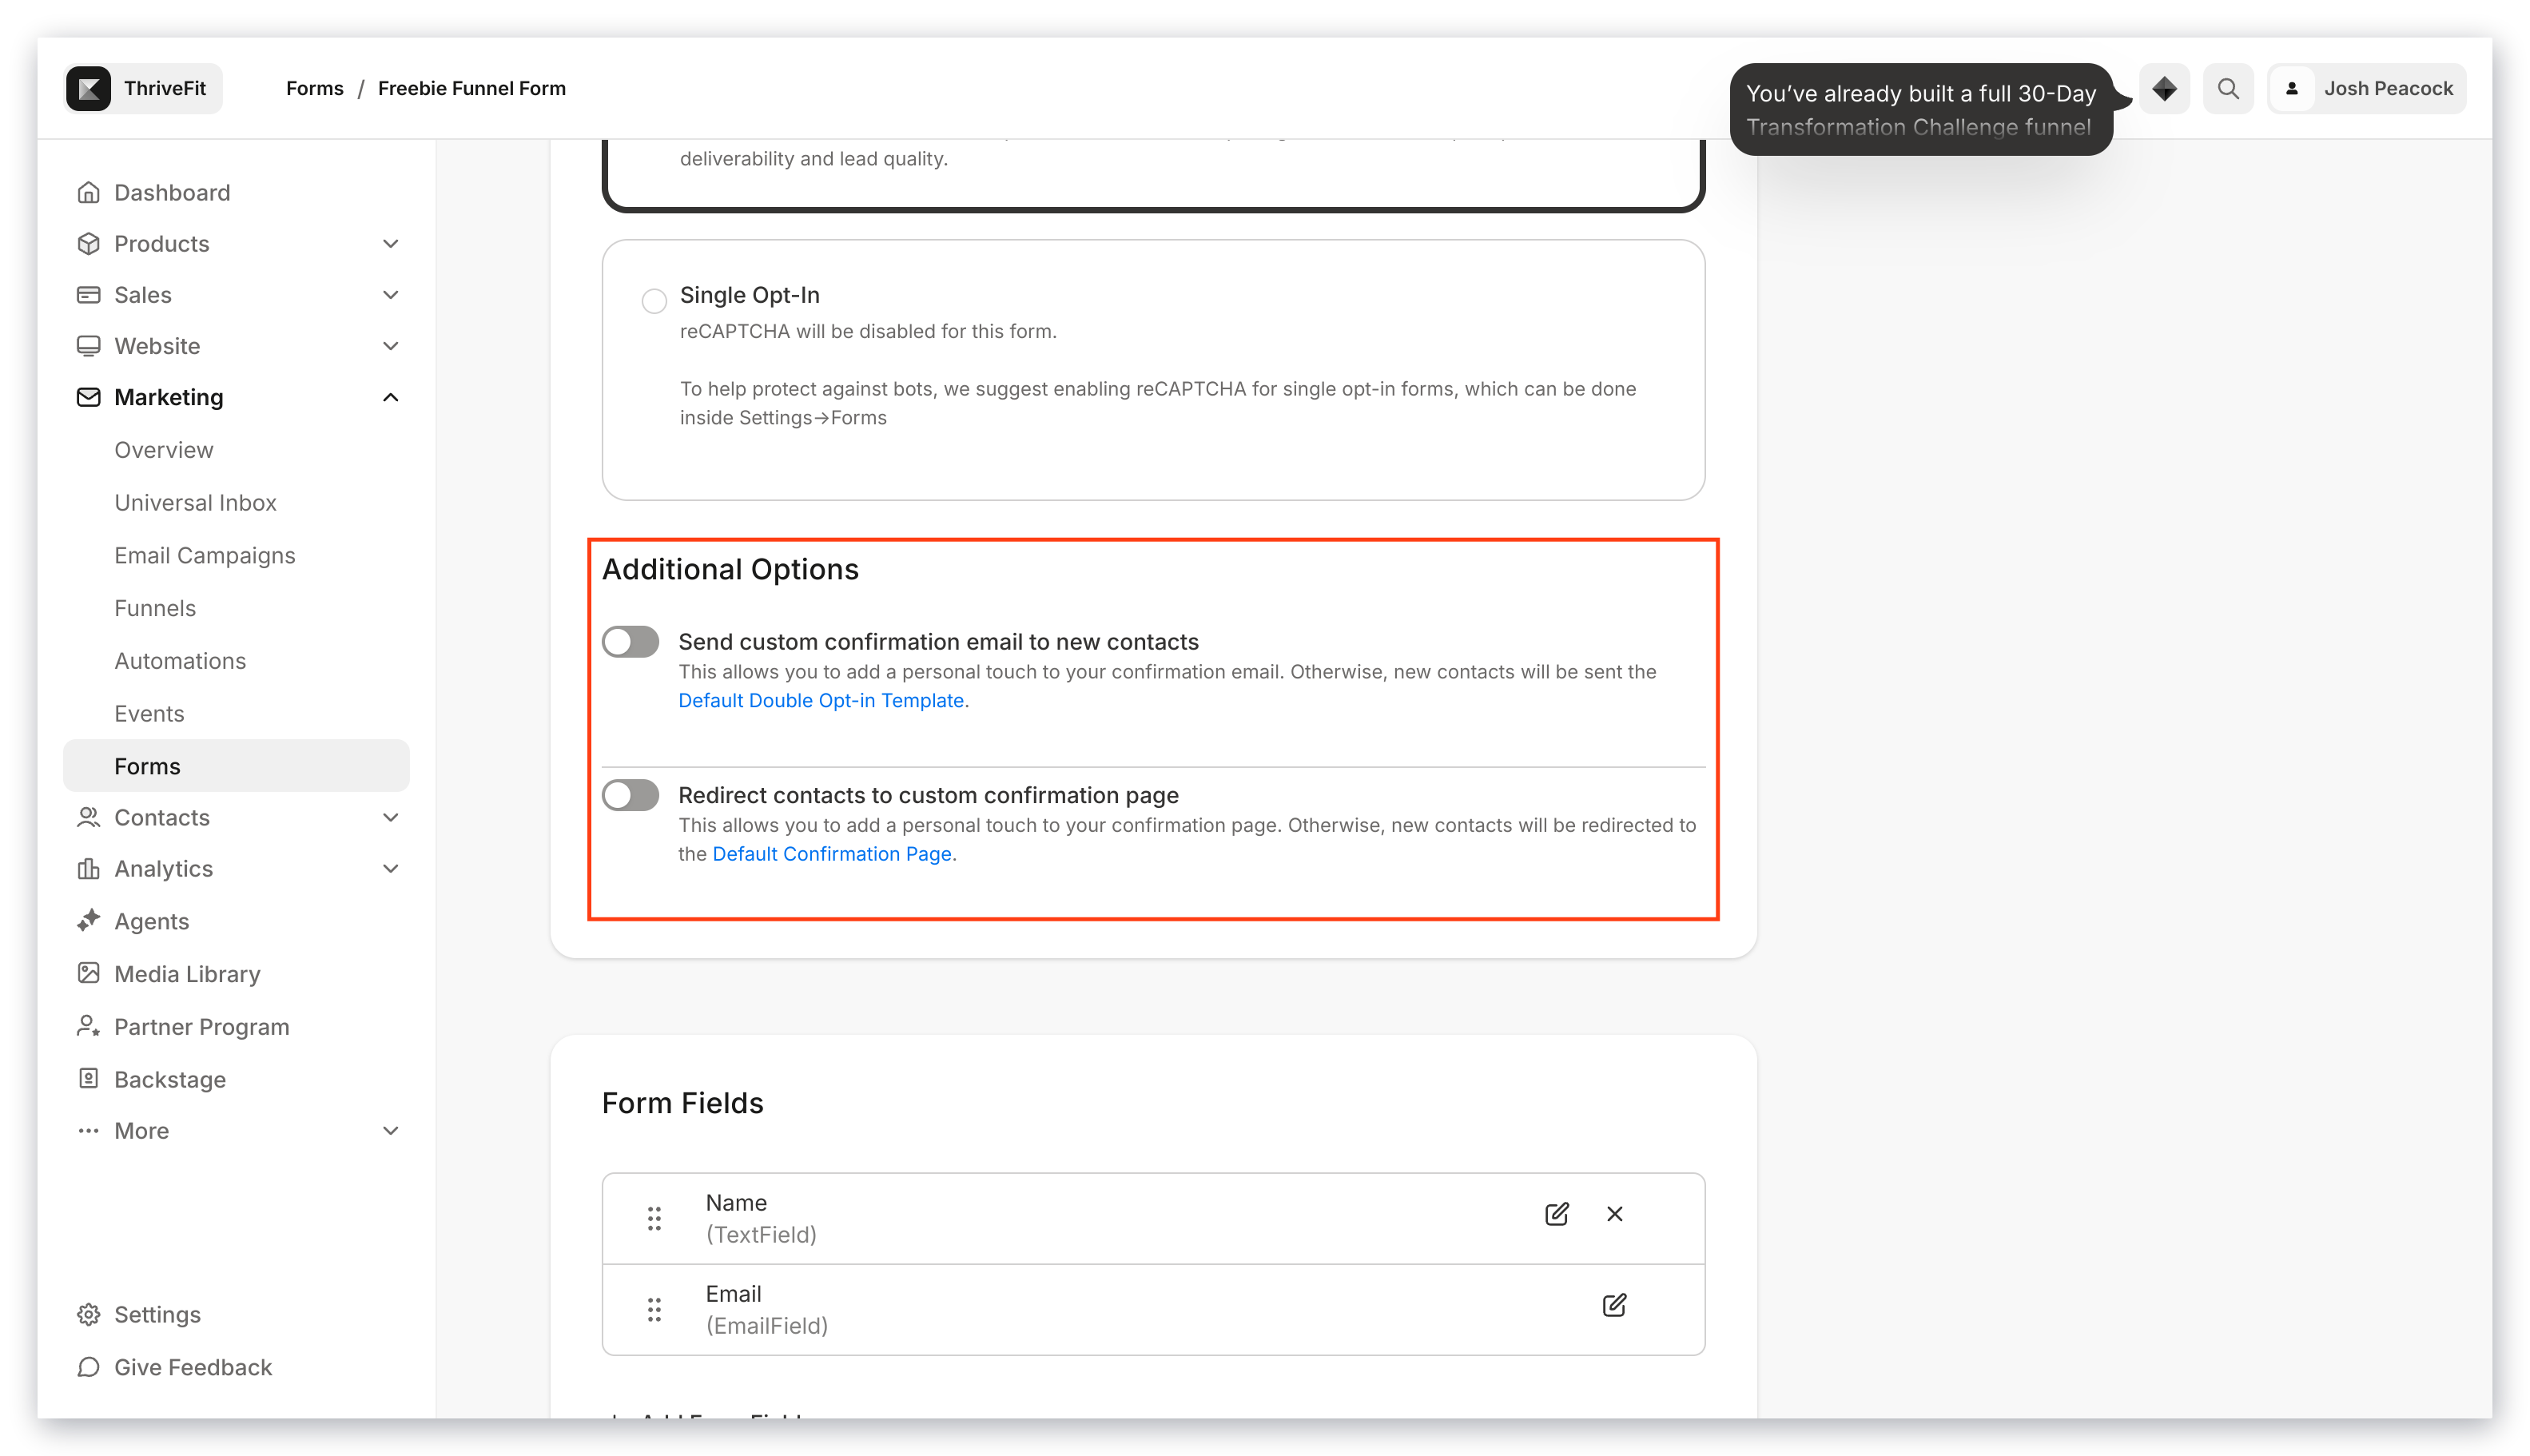This screenshot has width=2530, height=1456.
Task: Click the Email (EmailField) row label
Action: 767,1309
